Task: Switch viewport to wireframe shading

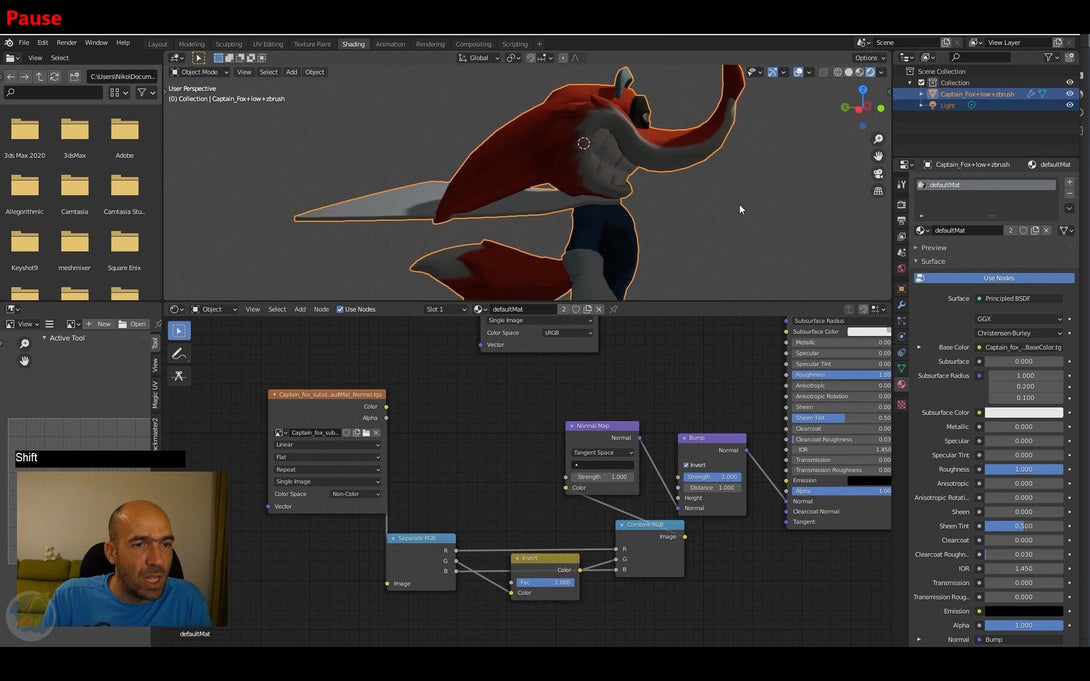Action: [838, 72]
